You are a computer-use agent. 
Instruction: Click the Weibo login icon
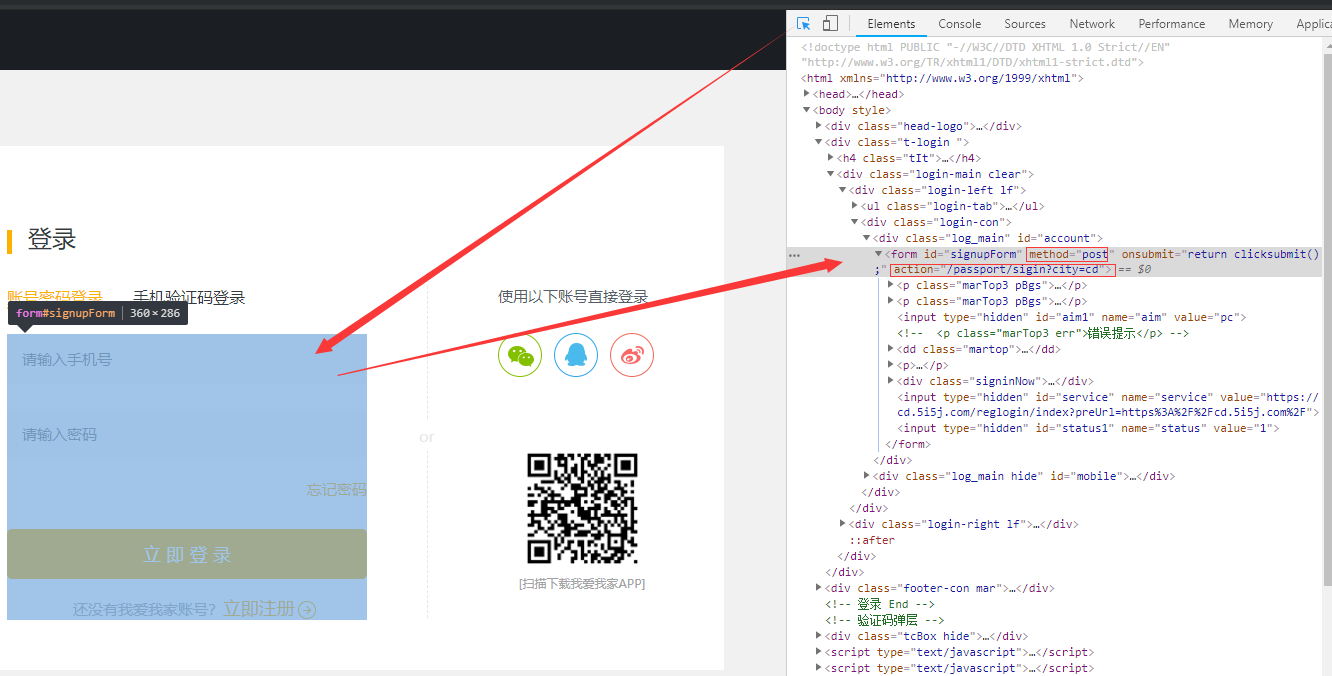pyautogui.click(x=632, y=355)
